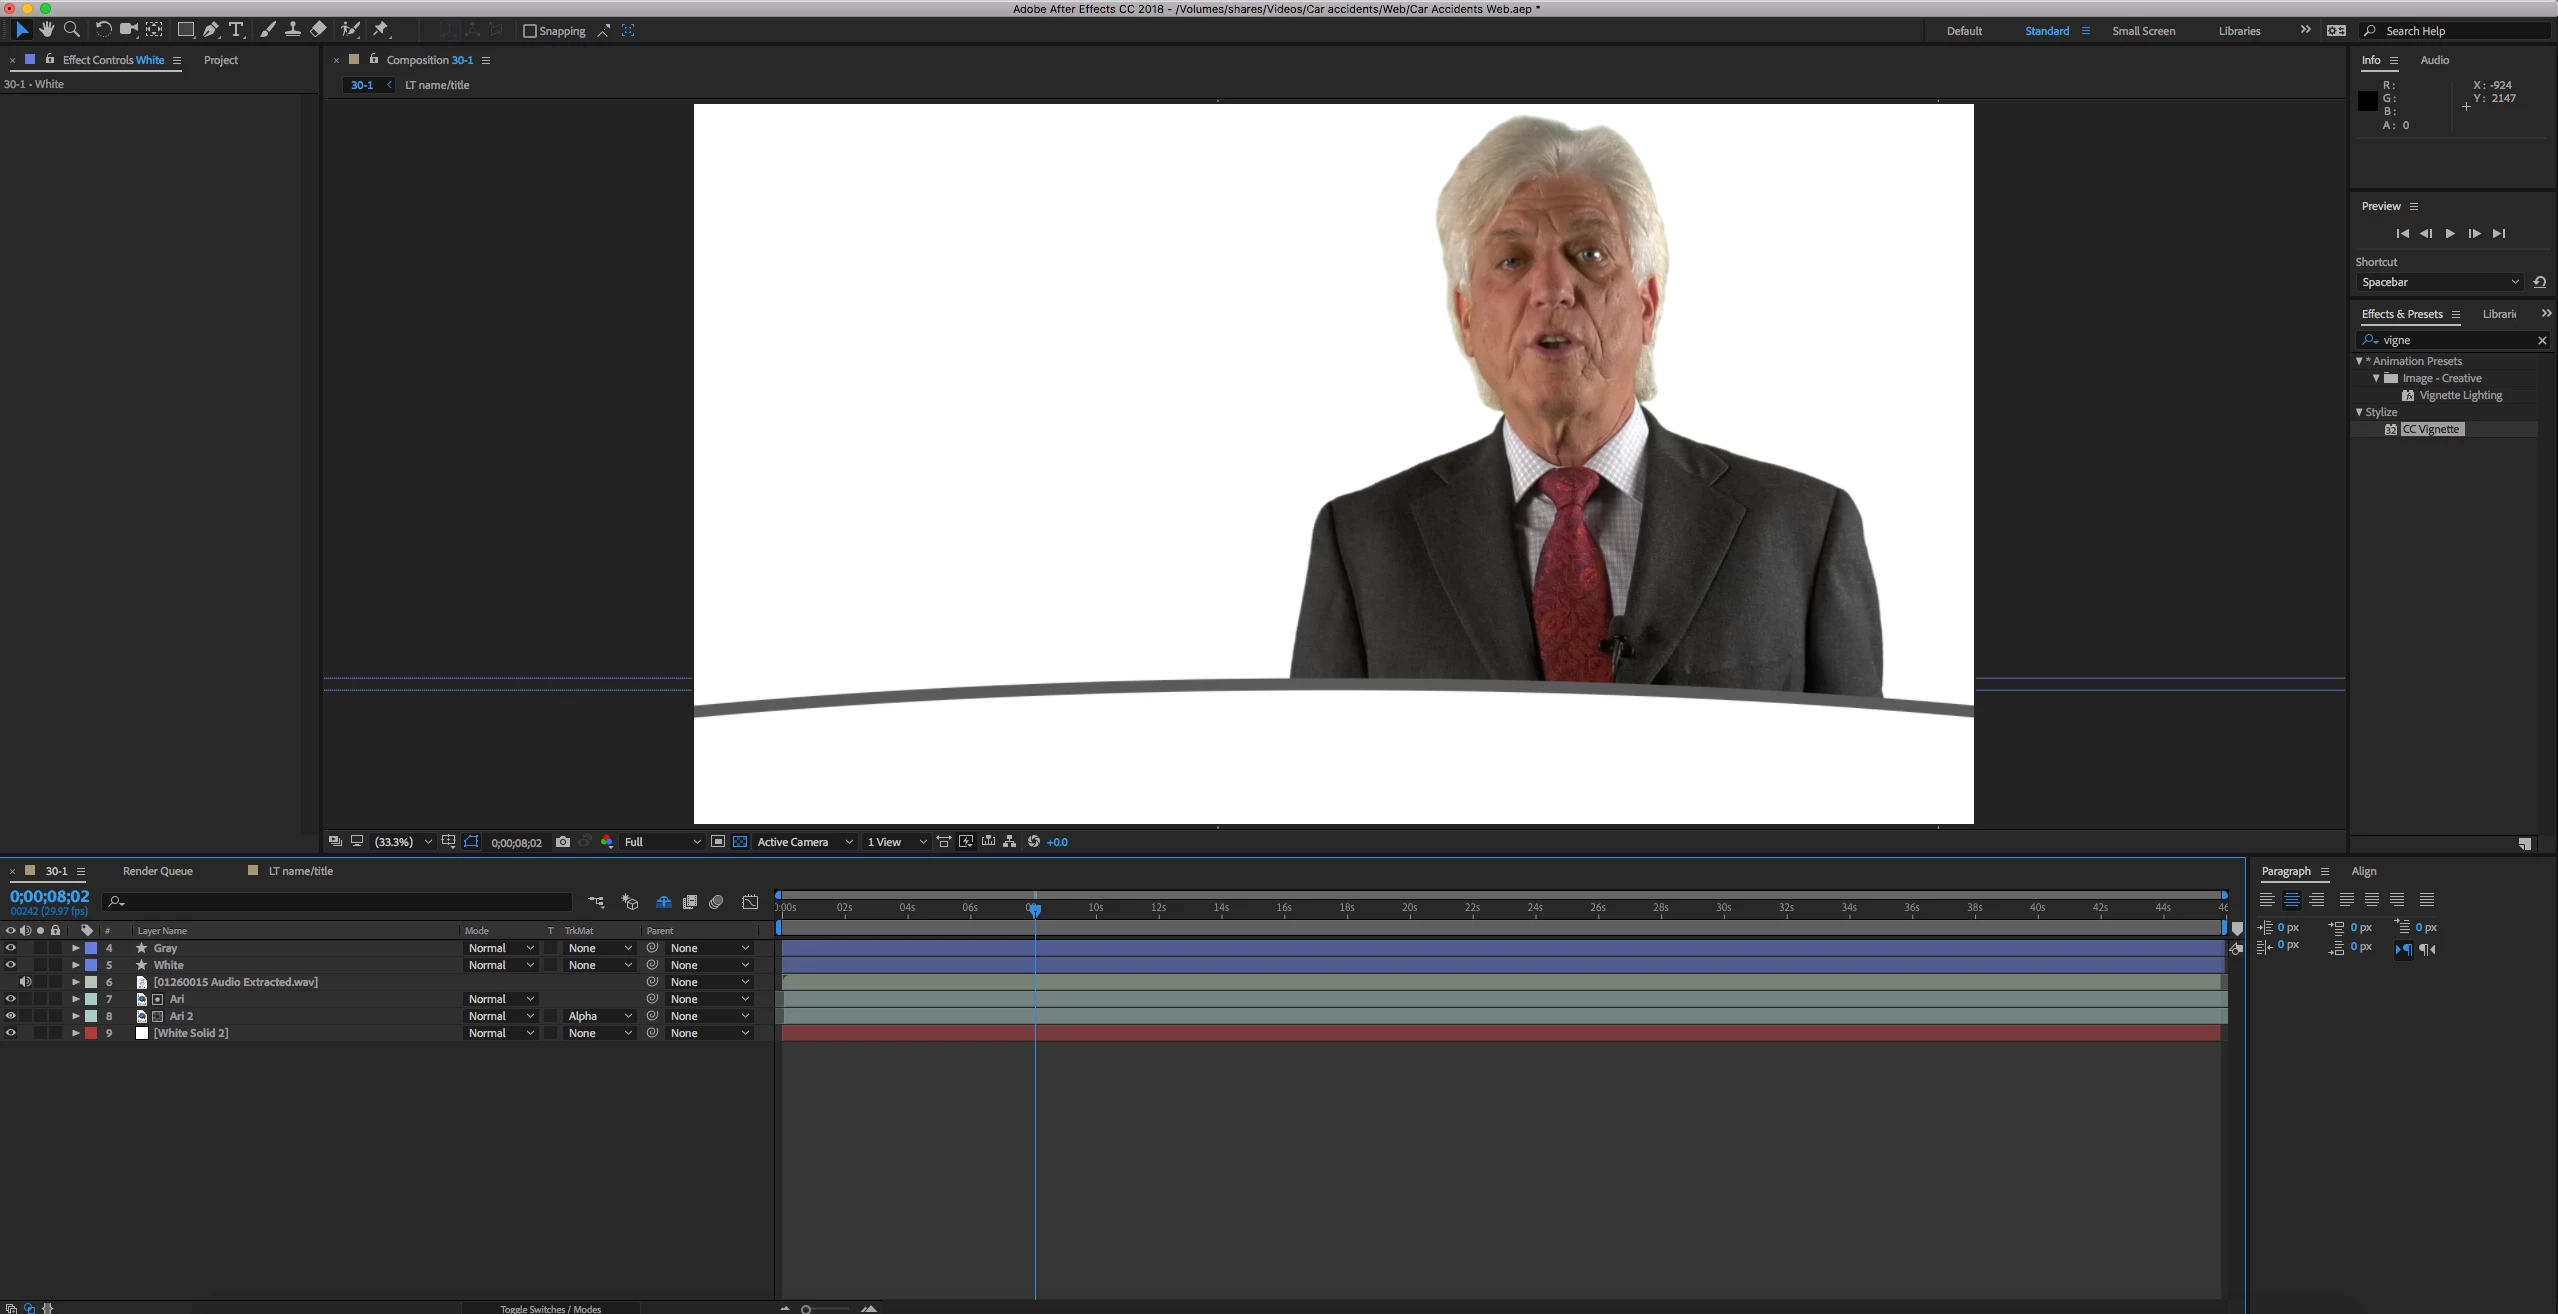The width and height of the screenshot is (2558, 1314).
Task: Select the Hand tool
Action: [x=46, y=30]
